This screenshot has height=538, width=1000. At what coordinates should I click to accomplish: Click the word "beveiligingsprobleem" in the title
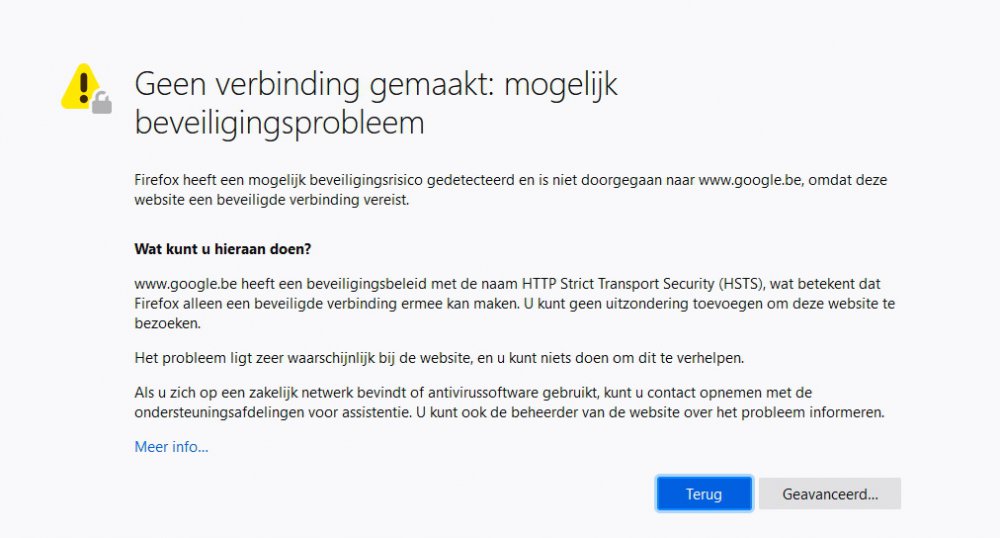click(279, 122)
